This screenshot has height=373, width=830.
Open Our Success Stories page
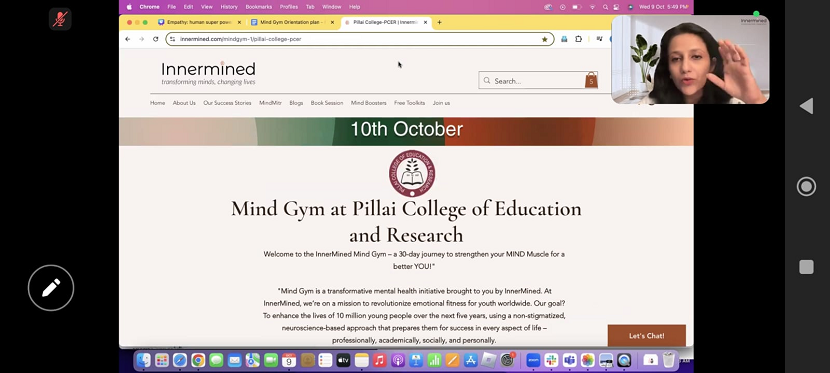[227, 103]
